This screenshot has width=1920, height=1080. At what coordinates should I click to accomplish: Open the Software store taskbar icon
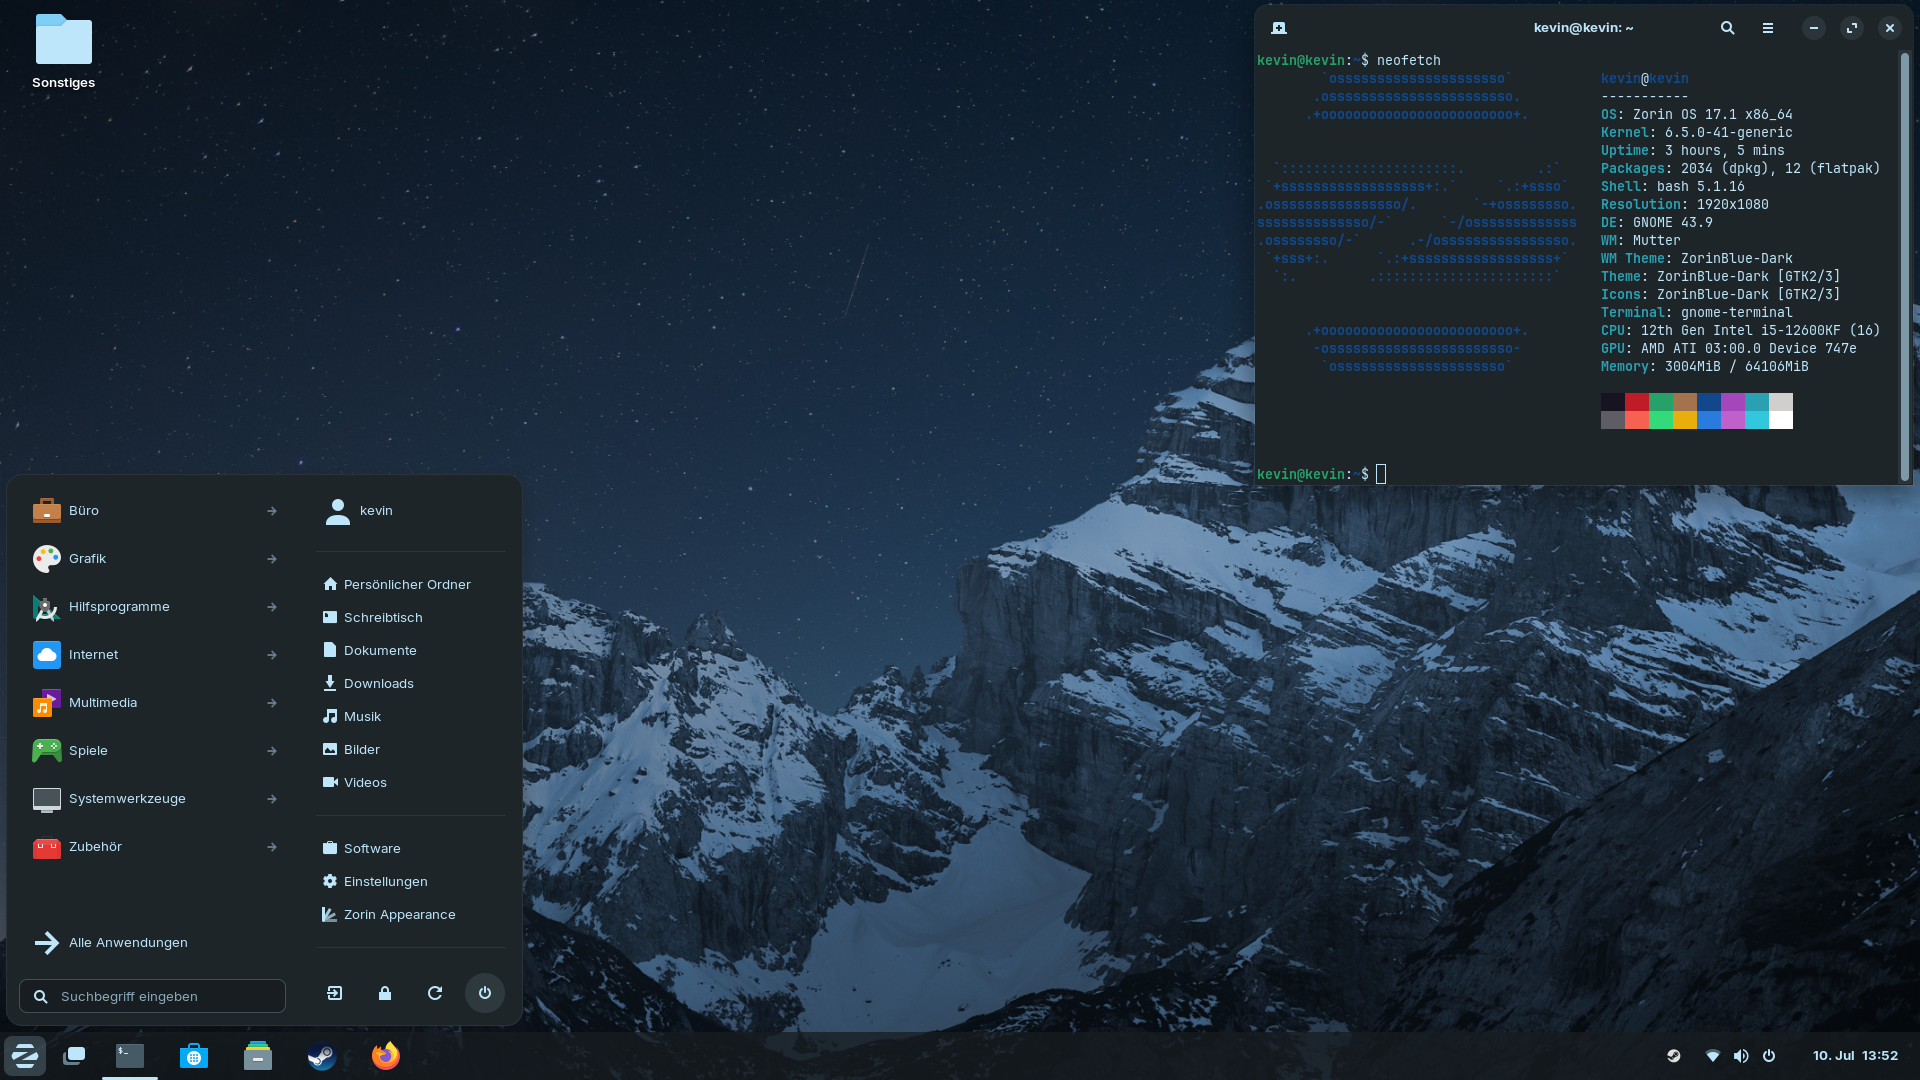tap(194, 1056)
